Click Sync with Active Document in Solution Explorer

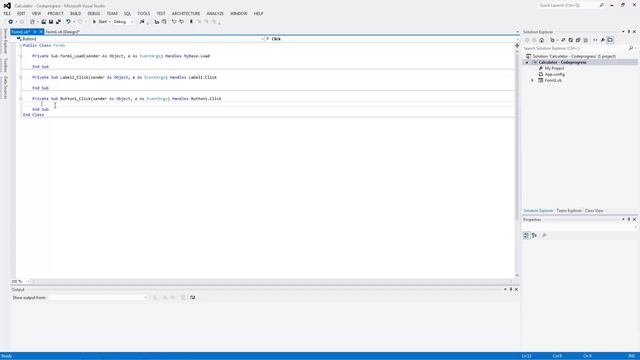[563, 40]
